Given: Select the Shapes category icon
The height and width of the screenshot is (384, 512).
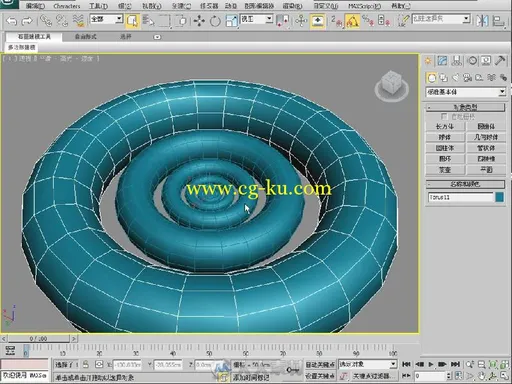Looking at the screenshot, I should point(444,78).
